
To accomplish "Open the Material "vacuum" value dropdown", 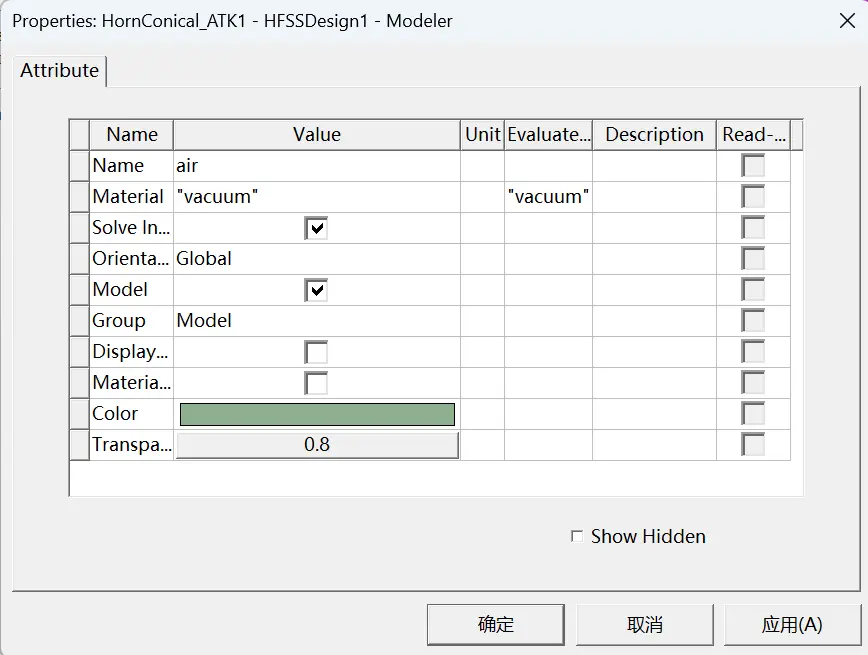I will pyautogui.click(x=317, y=197).
